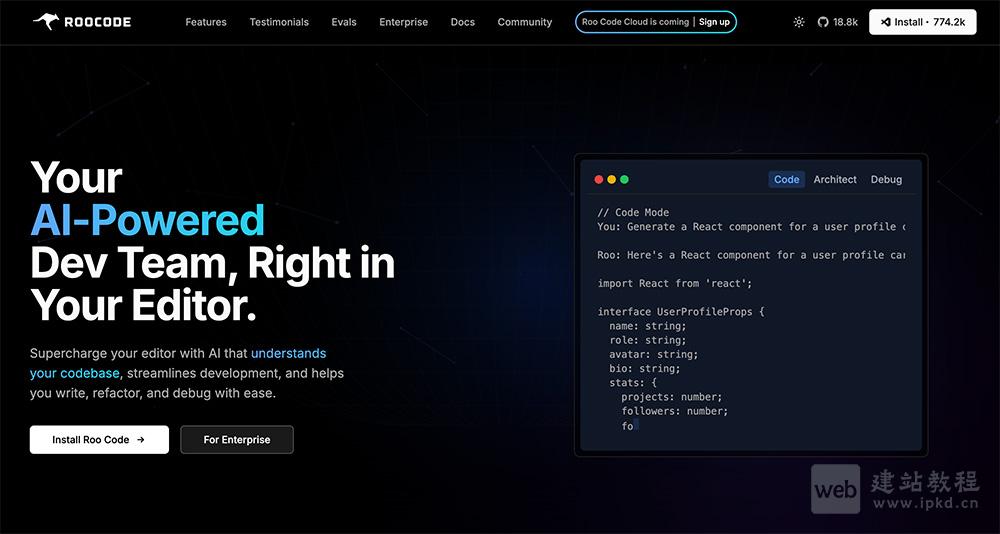Click the arrow in Install Roo Code button
The width and height of the screenshot is (1000, 534).
pyautogui.click(x=141, y=440)
